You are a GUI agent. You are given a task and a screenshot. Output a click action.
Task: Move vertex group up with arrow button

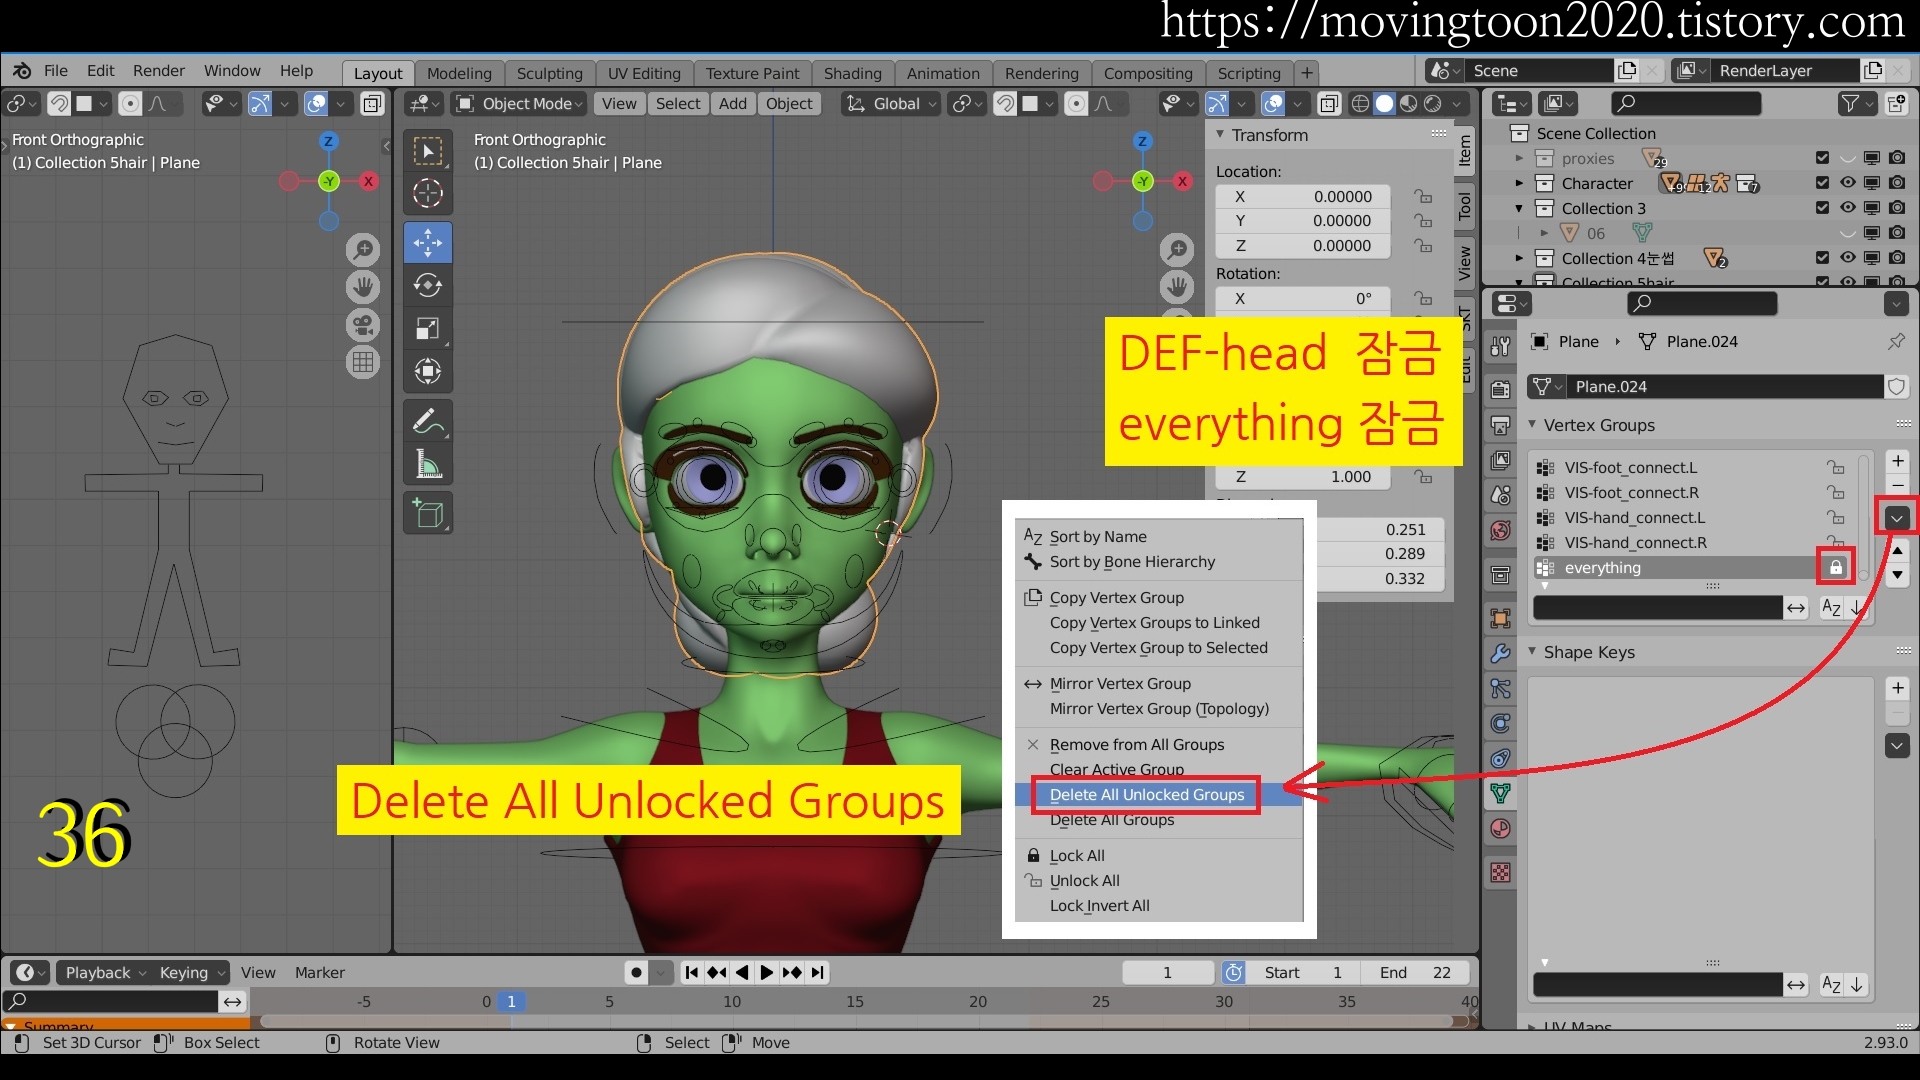point(1897,551)
